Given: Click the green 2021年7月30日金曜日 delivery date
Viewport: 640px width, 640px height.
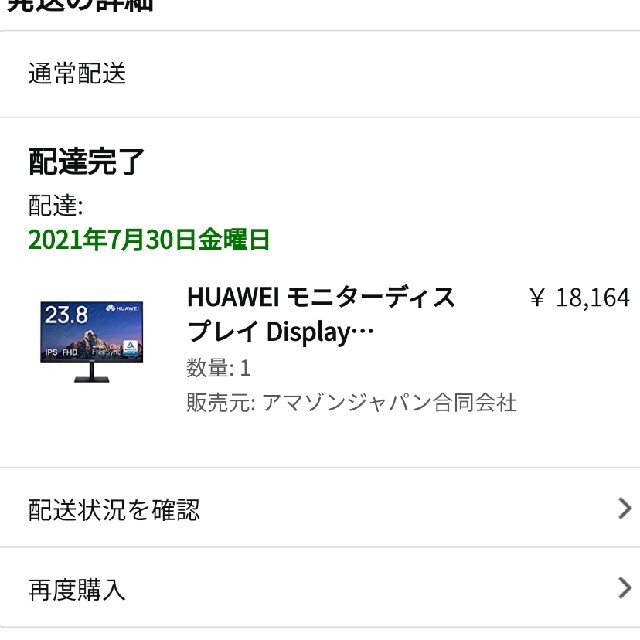Looking at the screenshot, I should pyautogui.click(x=149, y=240).
